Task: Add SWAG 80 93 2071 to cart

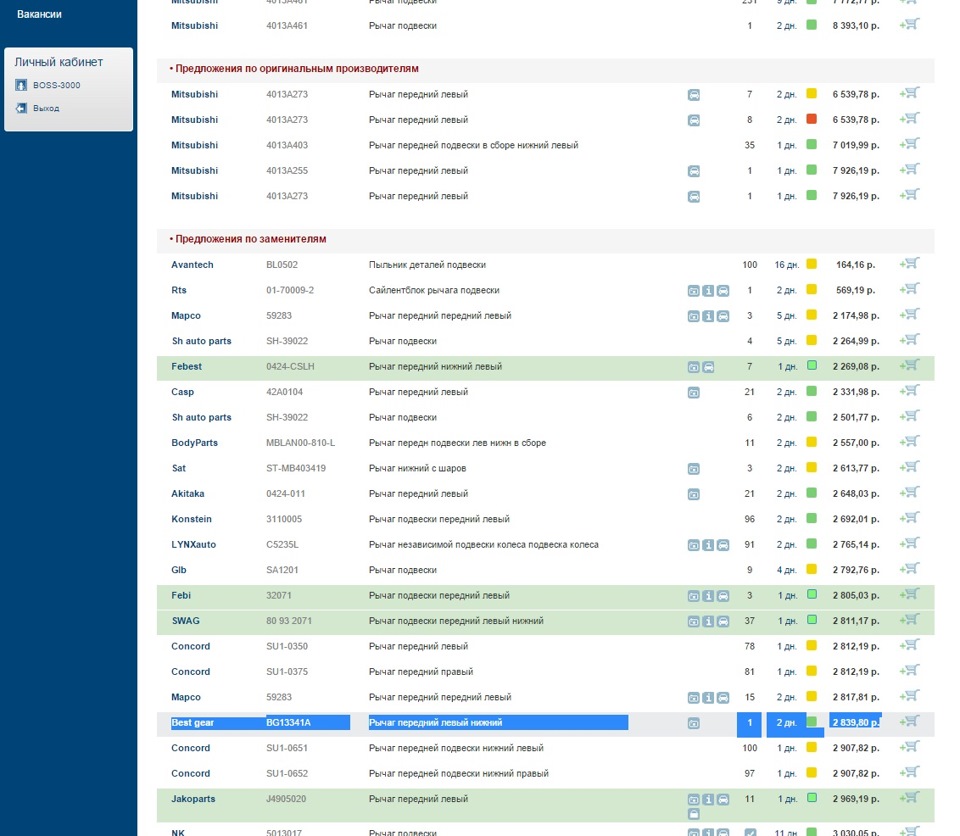Action: pyautogui.click(x=910, y=620)
